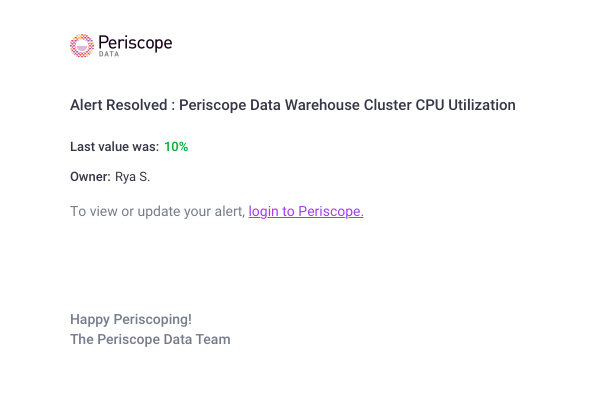Click the colon after Alert Resolved
Screen dimensions: 600x400
(173, 106)
